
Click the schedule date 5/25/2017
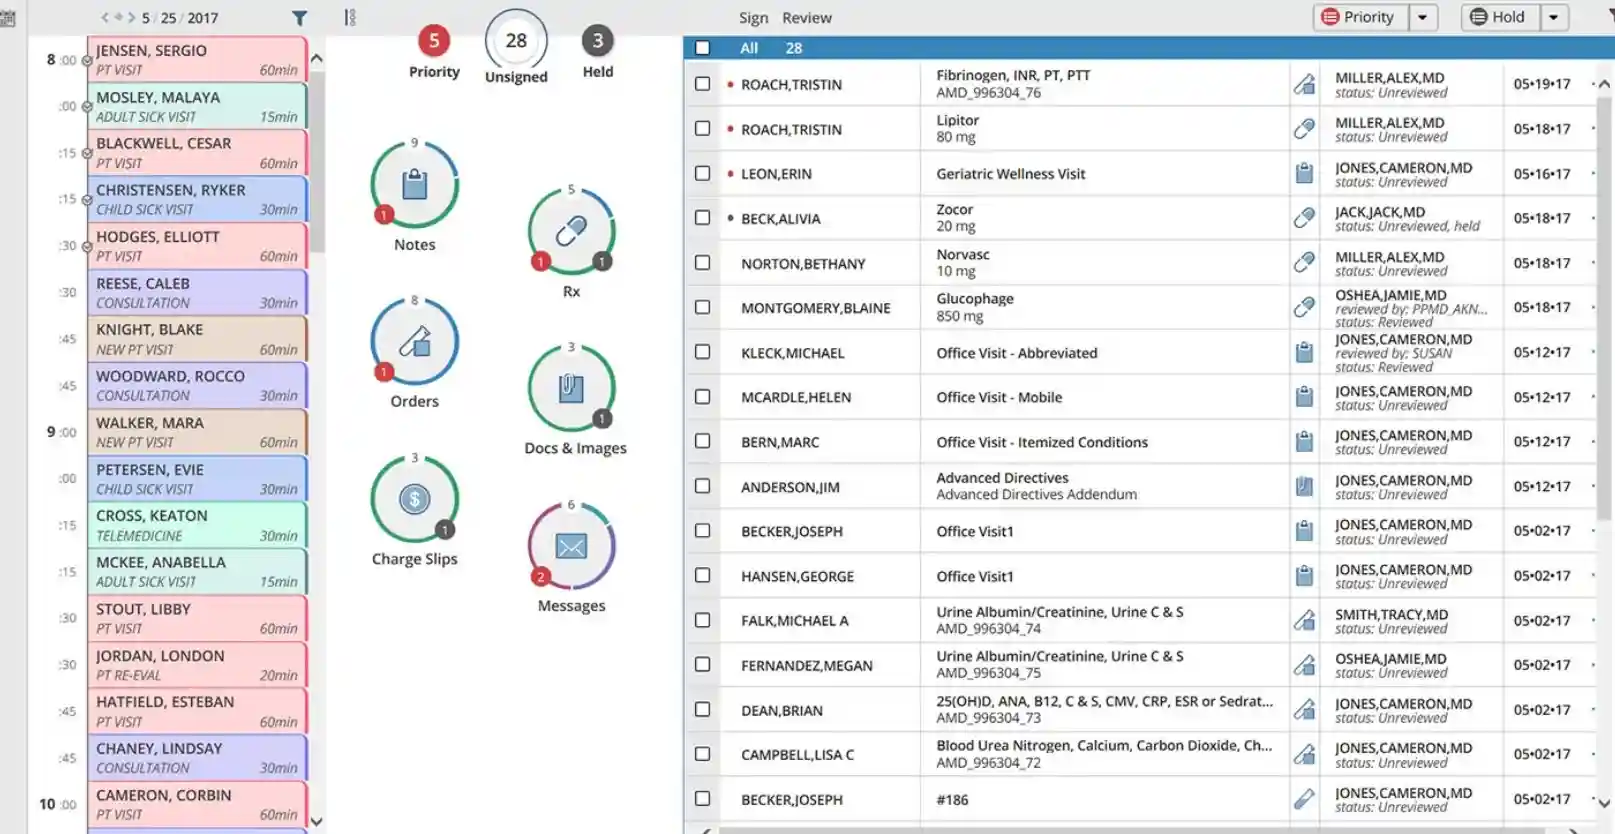click(180, 18)
